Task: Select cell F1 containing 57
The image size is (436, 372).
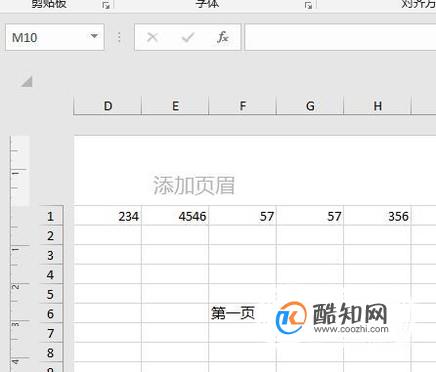Action: coord(243,216)
